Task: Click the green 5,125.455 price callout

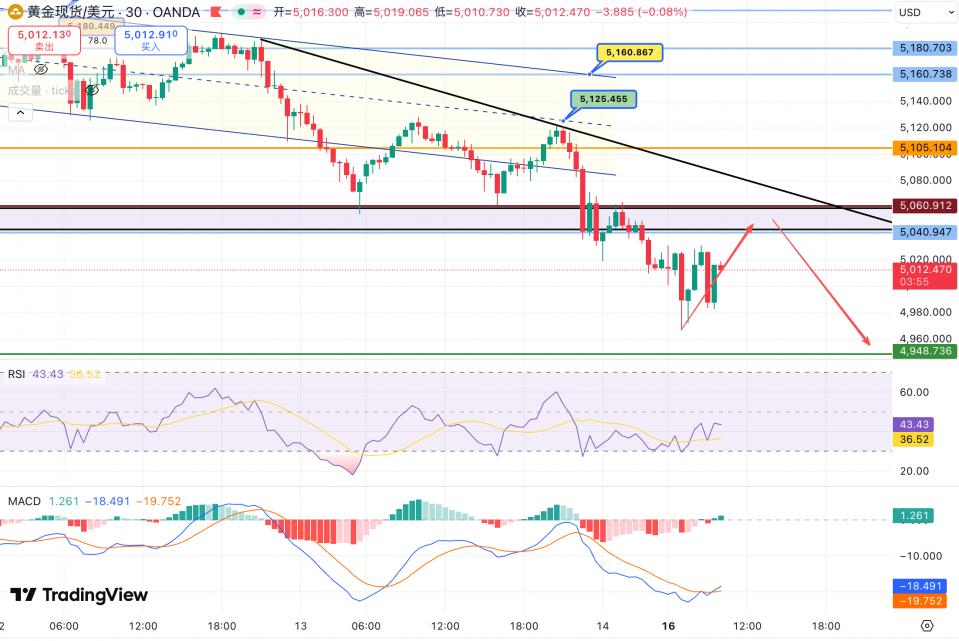Action: 604,99
